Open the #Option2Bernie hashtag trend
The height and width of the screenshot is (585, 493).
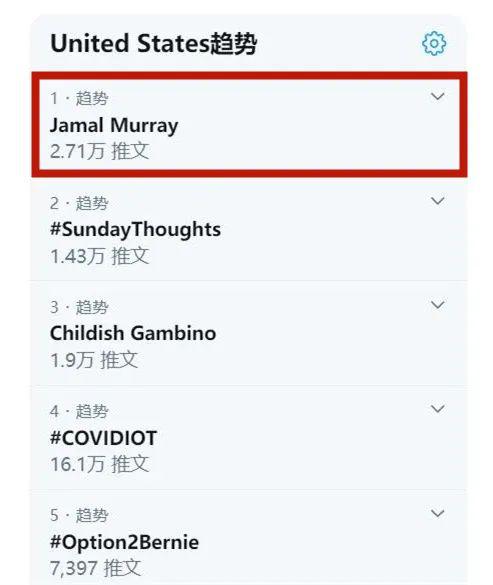pos(124,542)
